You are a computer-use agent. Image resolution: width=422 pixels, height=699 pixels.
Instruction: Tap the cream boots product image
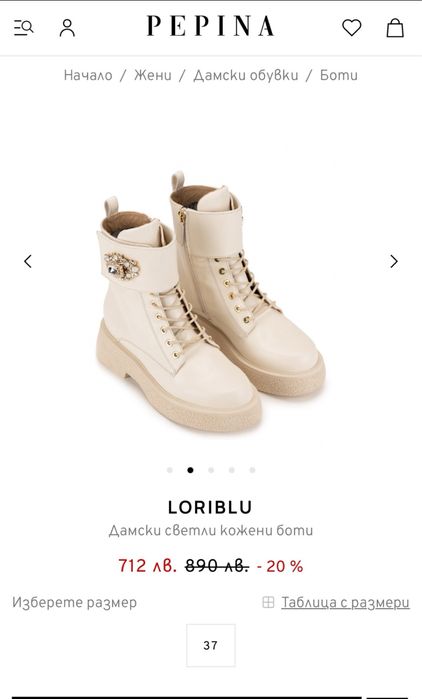(211, 301)
